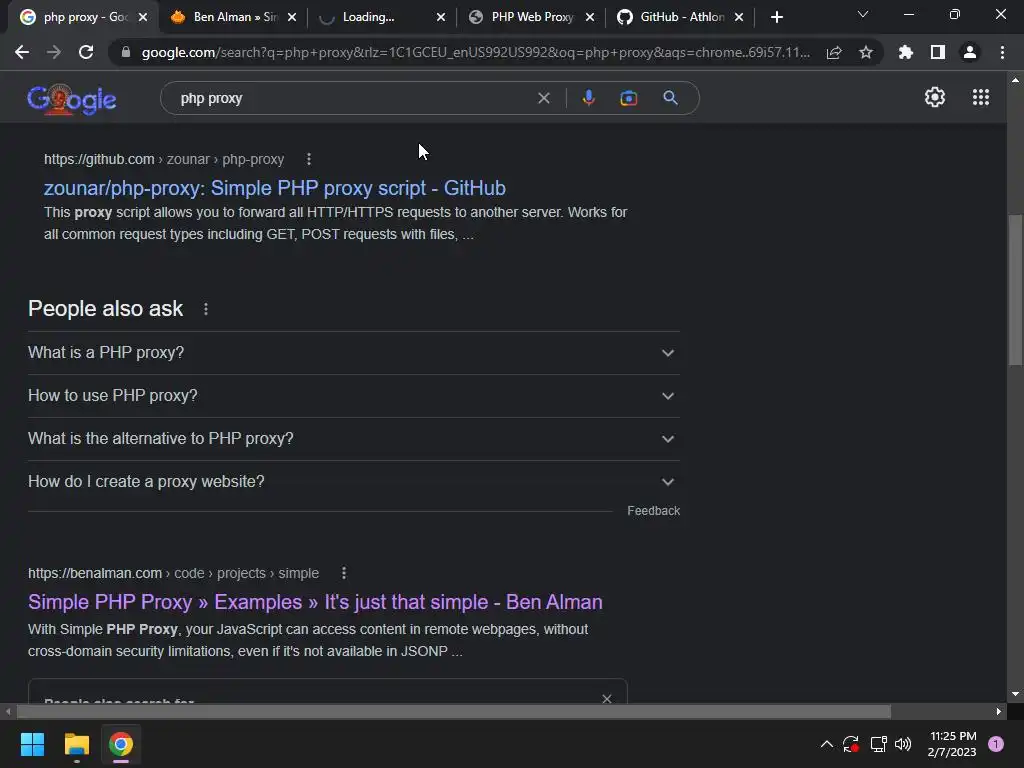Click the sync tray icon with red dot

pos(851,744)
